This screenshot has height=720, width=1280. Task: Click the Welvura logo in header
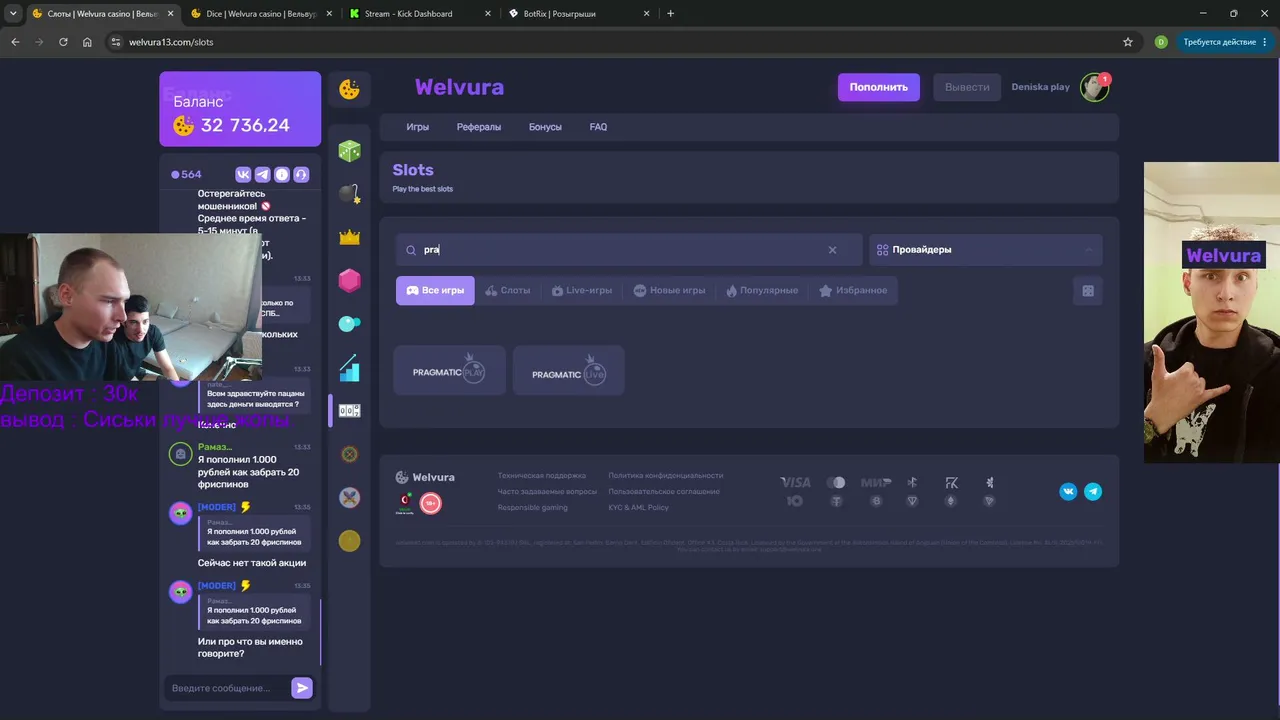[x=459, y=87]
